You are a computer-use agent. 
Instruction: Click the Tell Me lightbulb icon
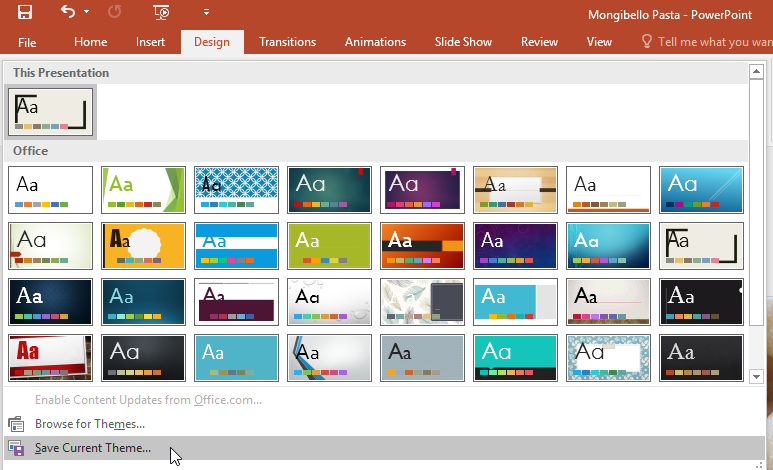click(647, 42)
